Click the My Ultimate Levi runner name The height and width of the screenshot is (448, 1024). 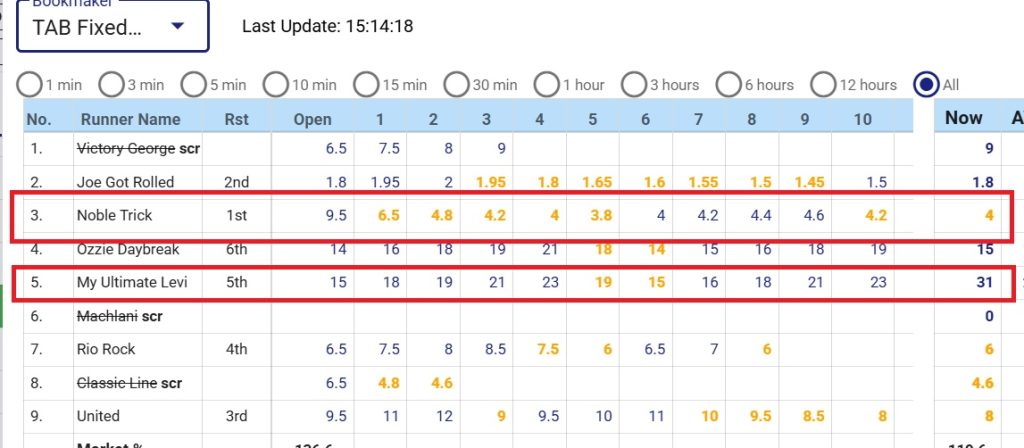click(x=132, y=283)
